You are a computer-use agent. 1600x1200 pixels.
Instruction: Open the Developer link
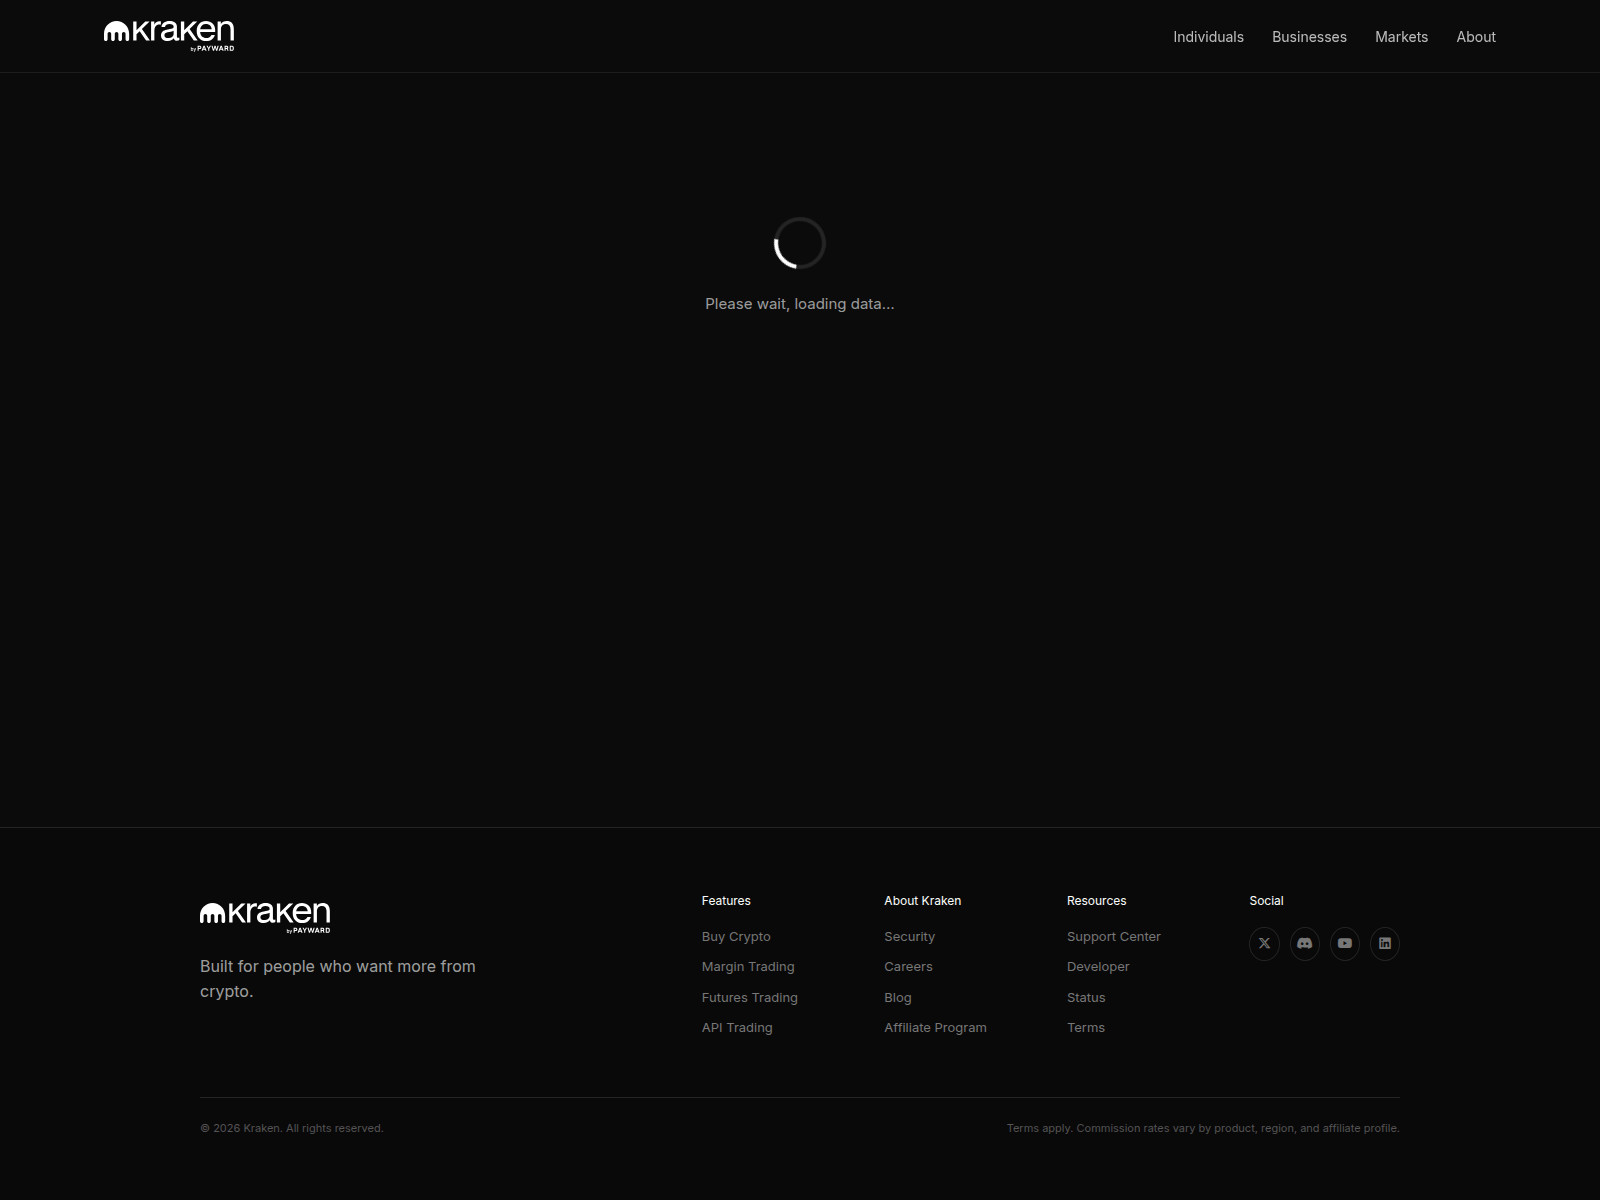1098,967
